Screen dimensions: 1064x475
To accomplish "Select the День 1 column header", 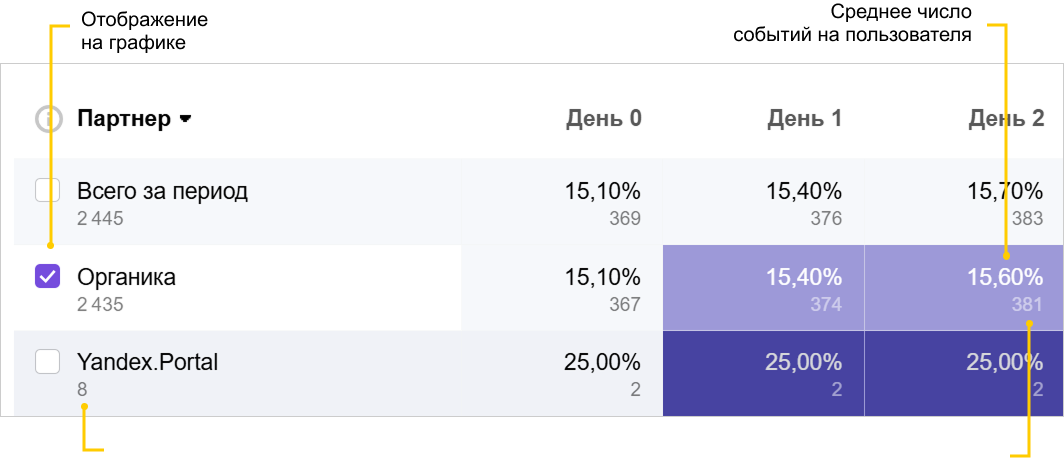I will (804, 119).
